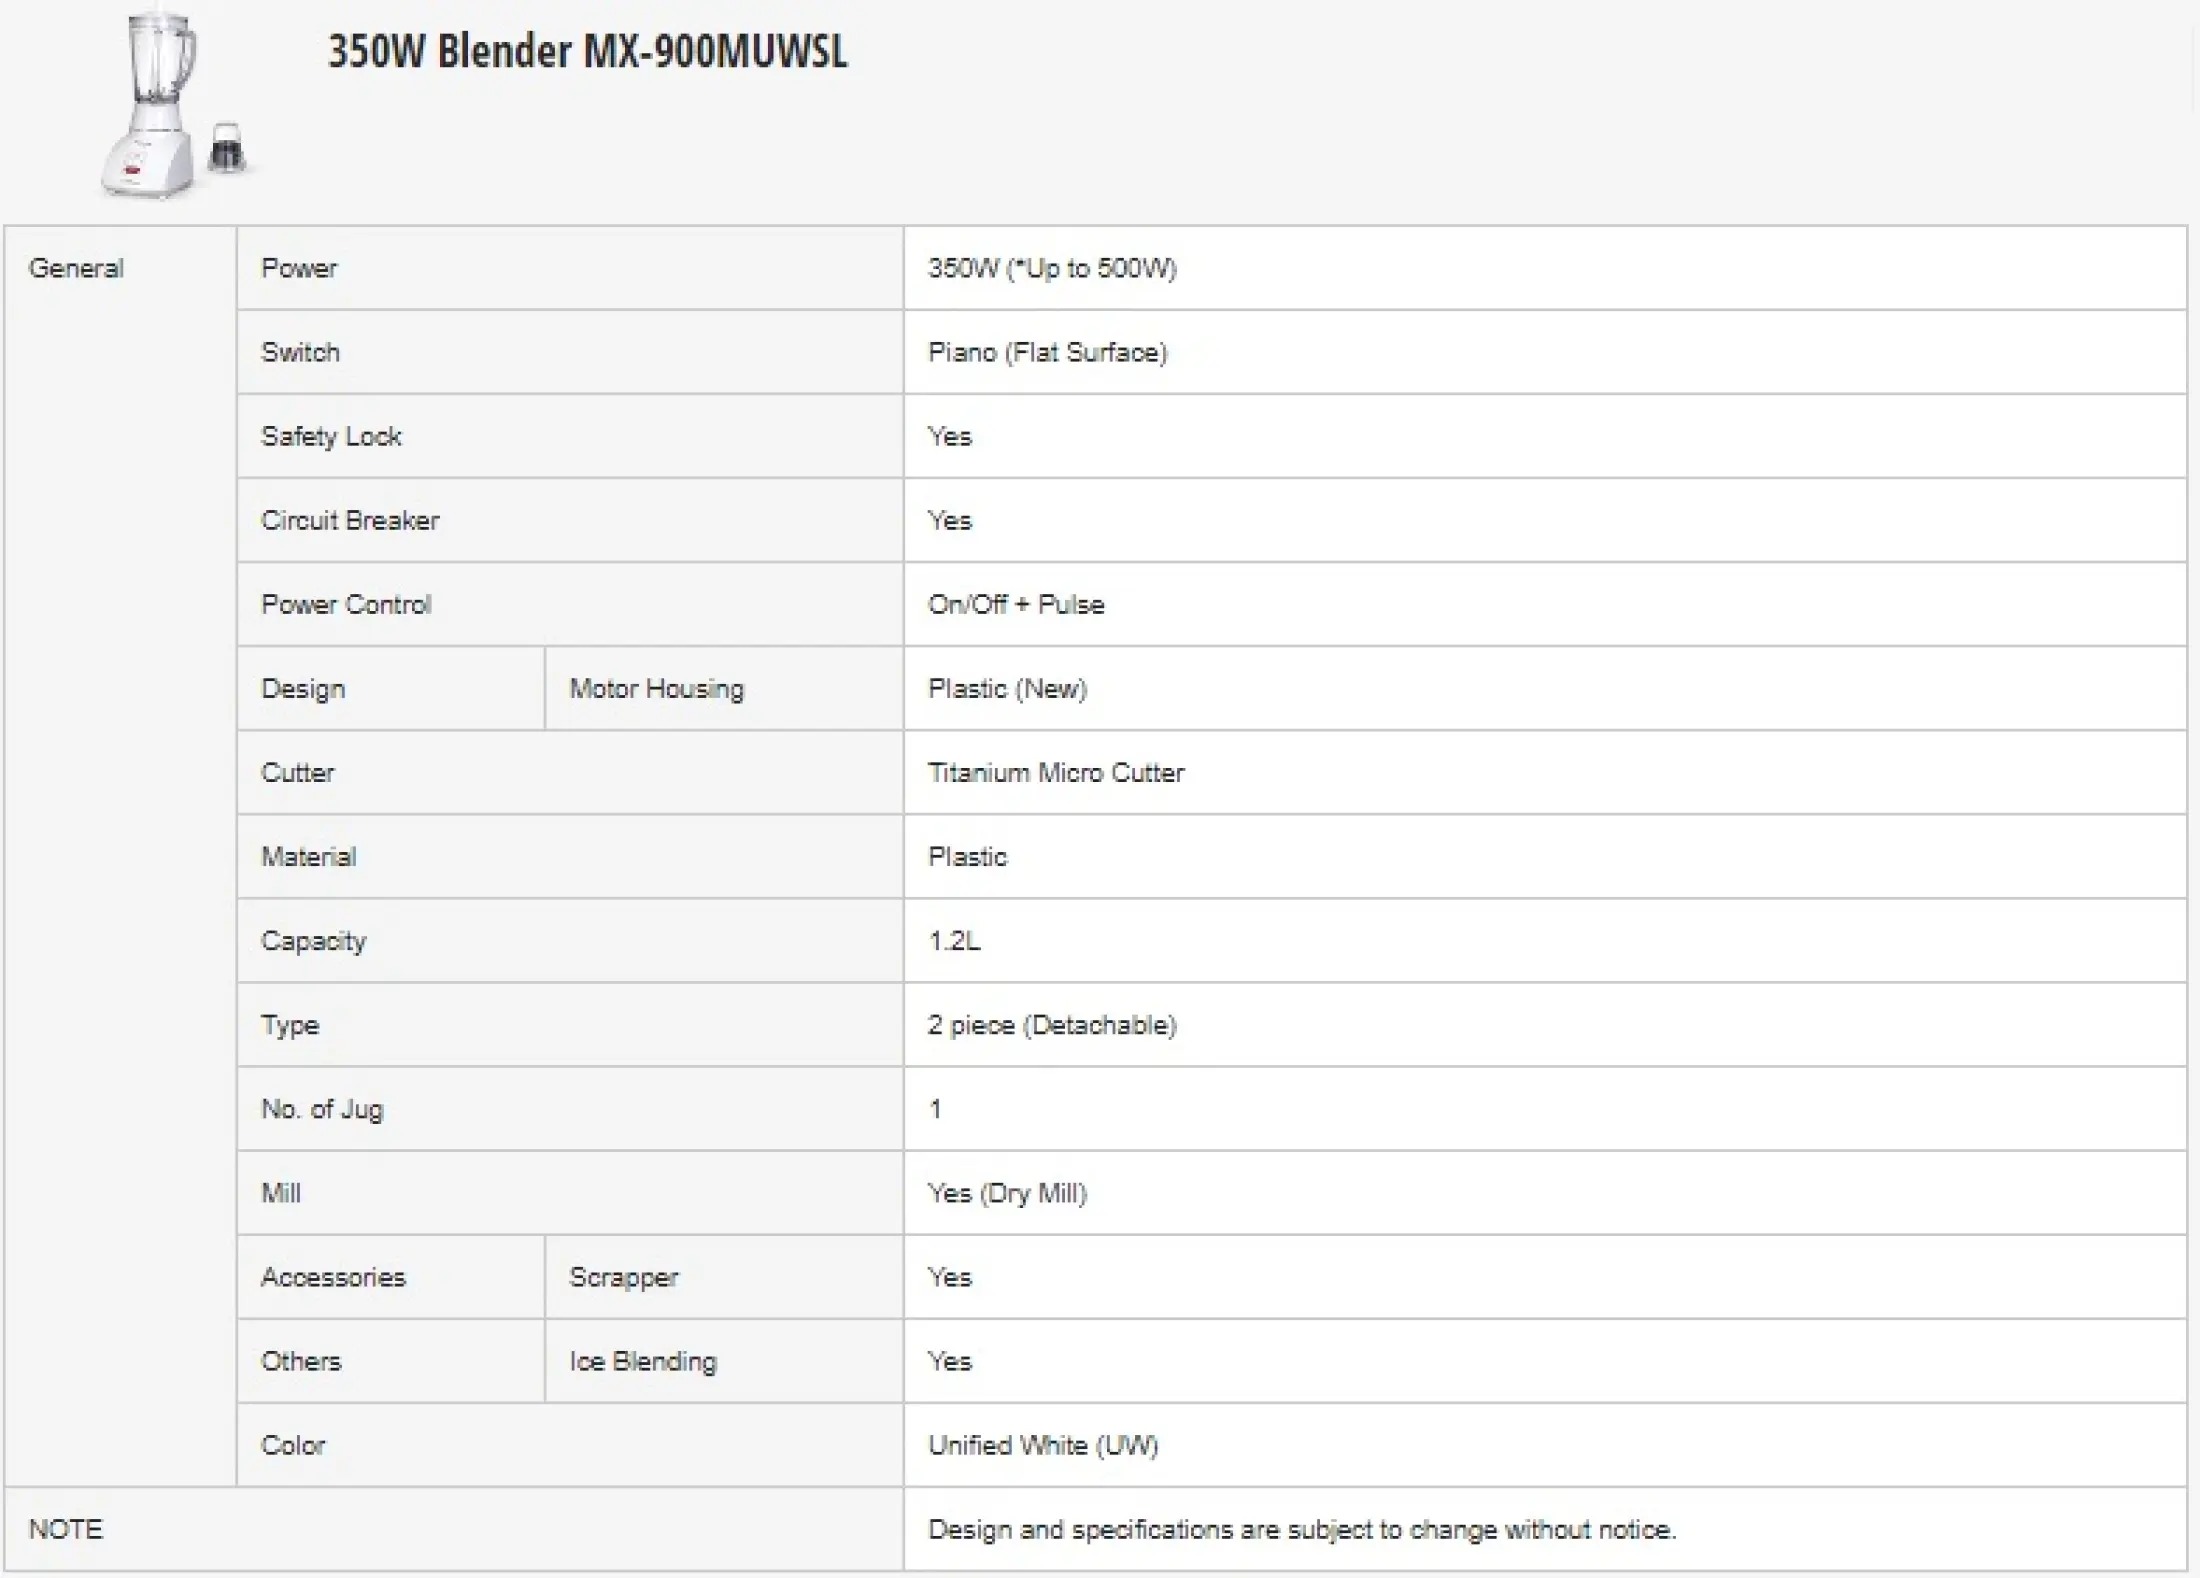Image resolution: width=2200 pixels, height=1578 pixels.
Task: Select the Titanium Micro Cutter text
Action: 1056,772
